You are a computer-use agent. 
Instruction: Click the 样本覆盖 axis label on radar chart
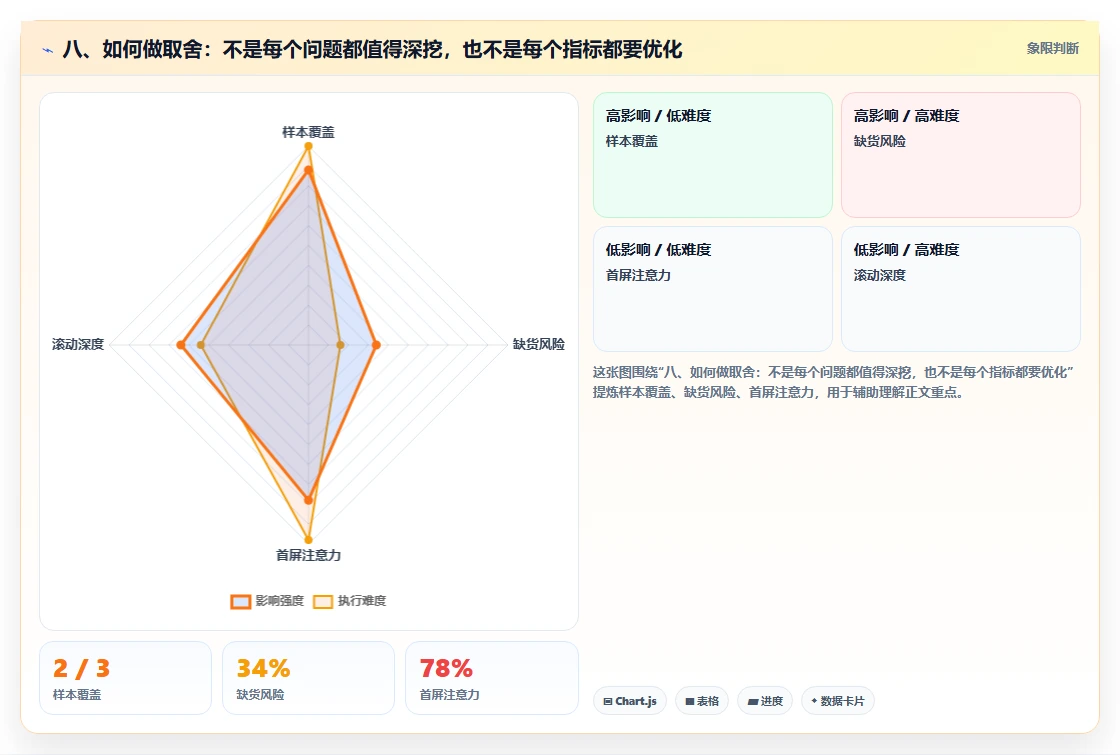coord(309,132)
